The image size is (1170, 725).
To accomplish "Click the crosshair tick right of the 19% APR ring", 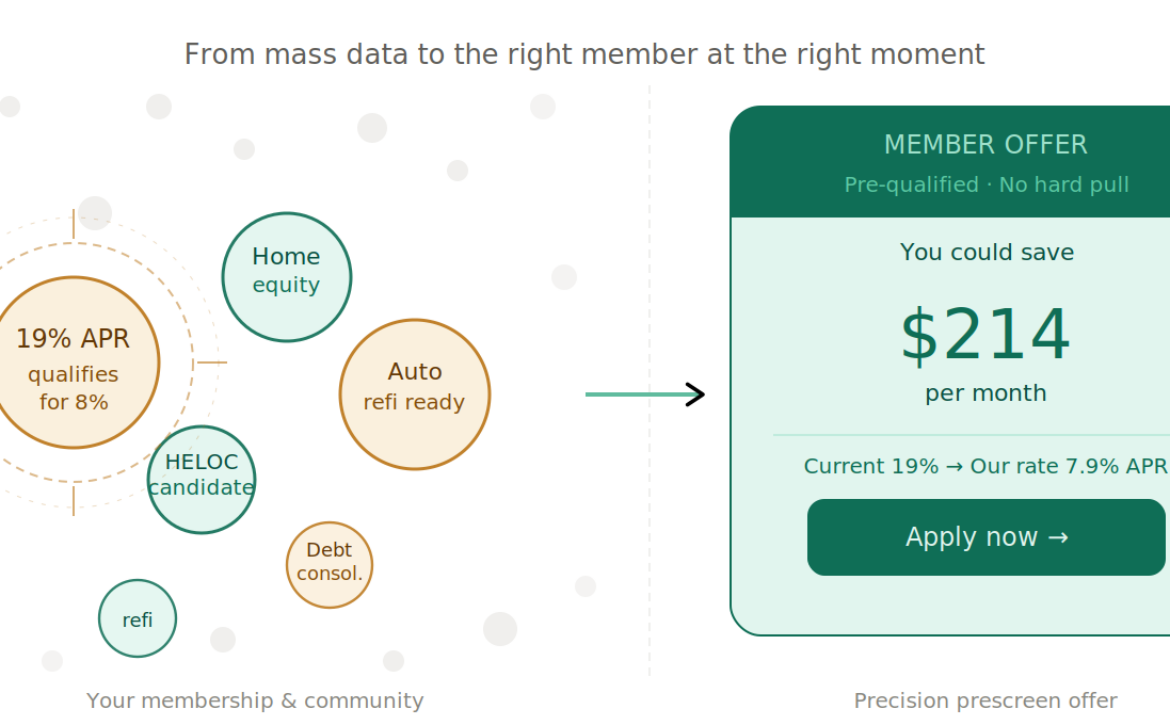I will pyautogui.click(x=211, y=362).
